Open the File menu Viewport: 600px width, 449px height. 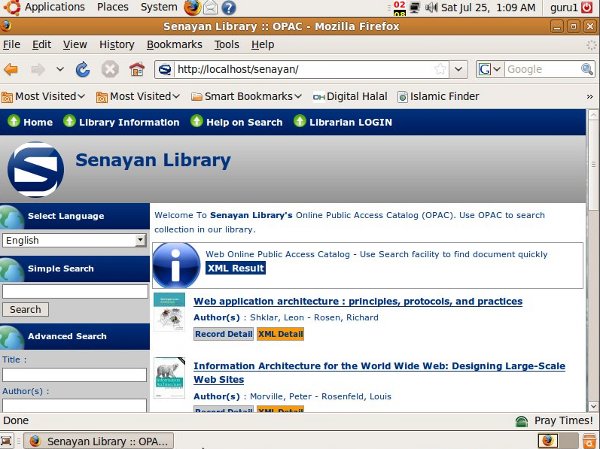click(x=11, y=45)
